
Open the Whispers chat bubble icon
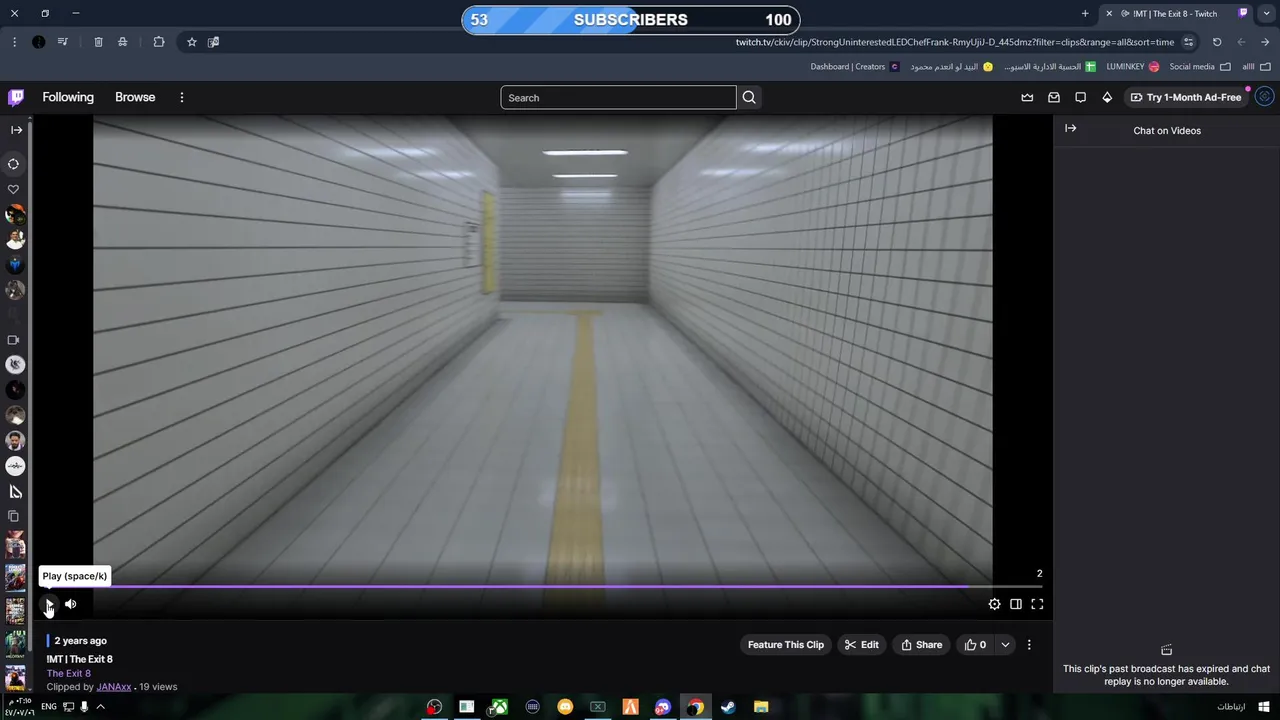coord(1080,97)
